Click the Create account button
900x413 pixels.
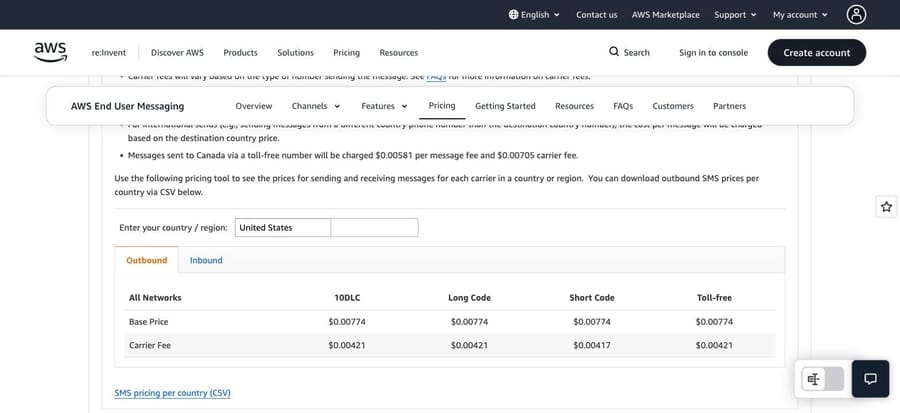817,53
